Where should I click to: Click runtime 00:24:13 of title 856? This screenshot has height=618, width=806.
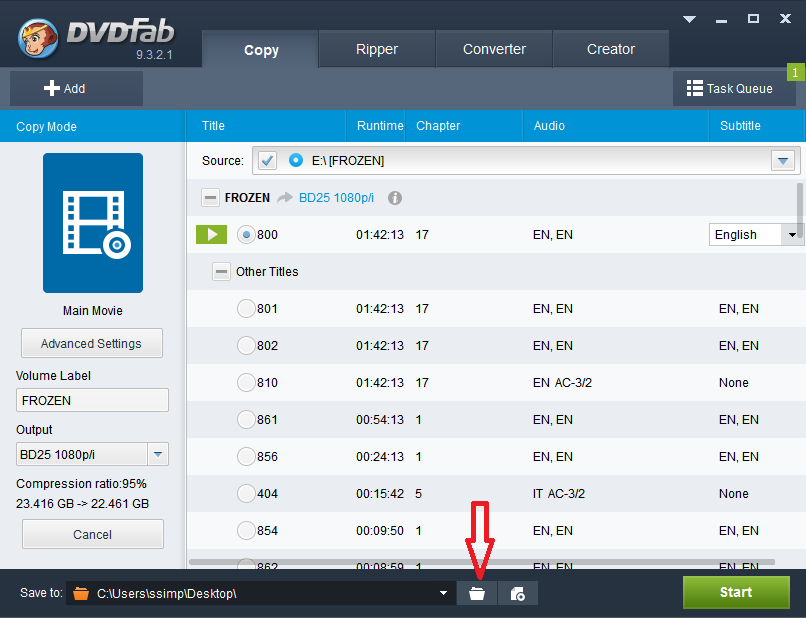click(x=380, y=457)
